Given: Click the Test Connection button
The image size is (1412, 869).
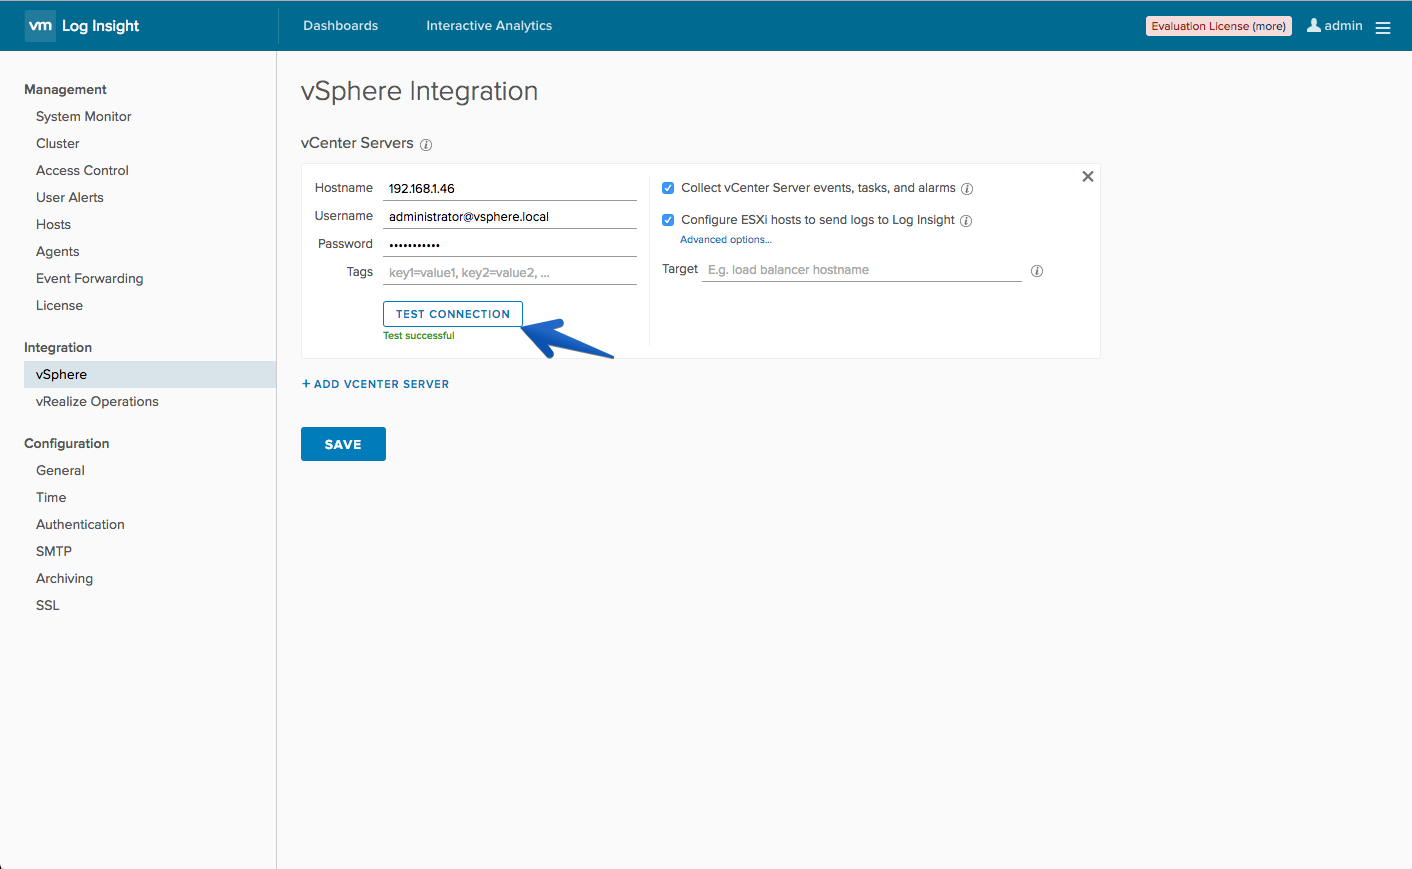Looking at the screenshot, I should click(453, 314).
